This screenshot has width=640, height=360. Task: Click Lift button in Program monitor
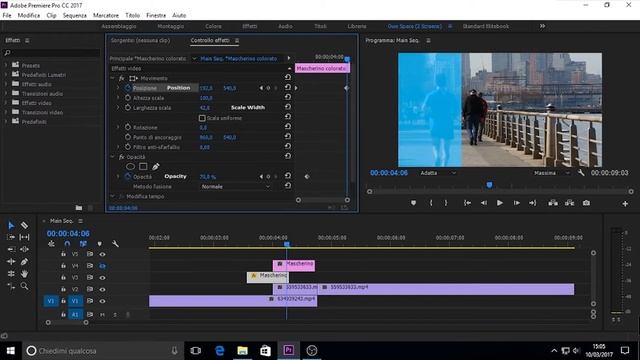(x=553, y=203)
